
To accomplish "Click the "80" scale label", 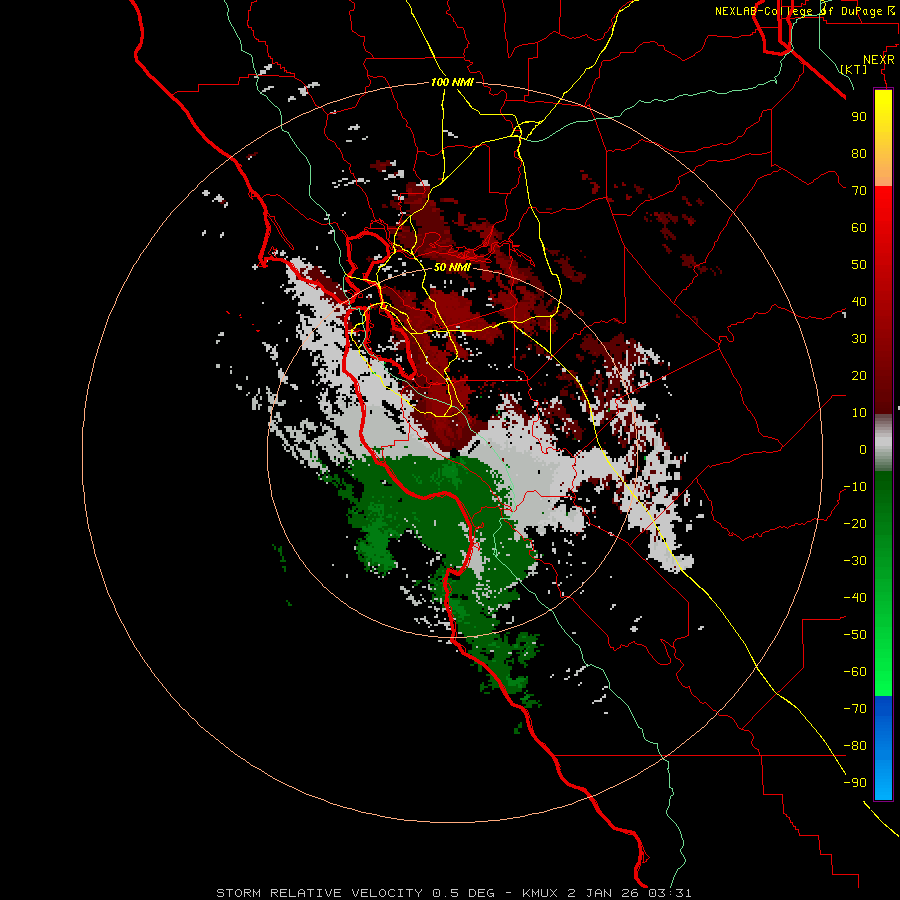I will pos(859,153).
